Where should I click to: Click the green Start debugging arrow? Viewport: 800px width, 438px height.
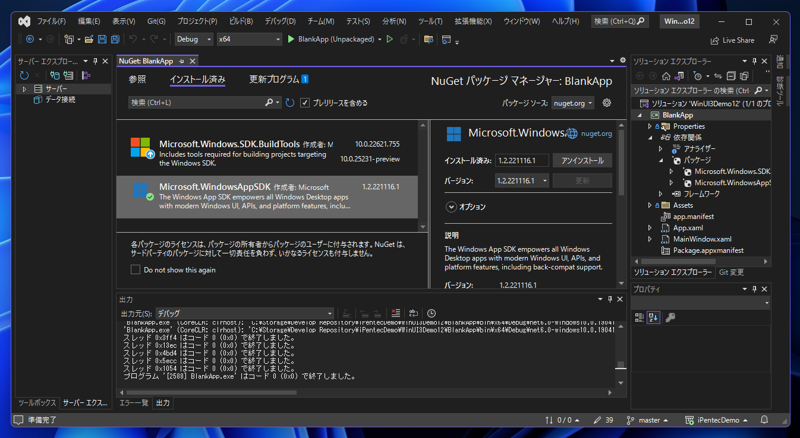pos(291,39)
